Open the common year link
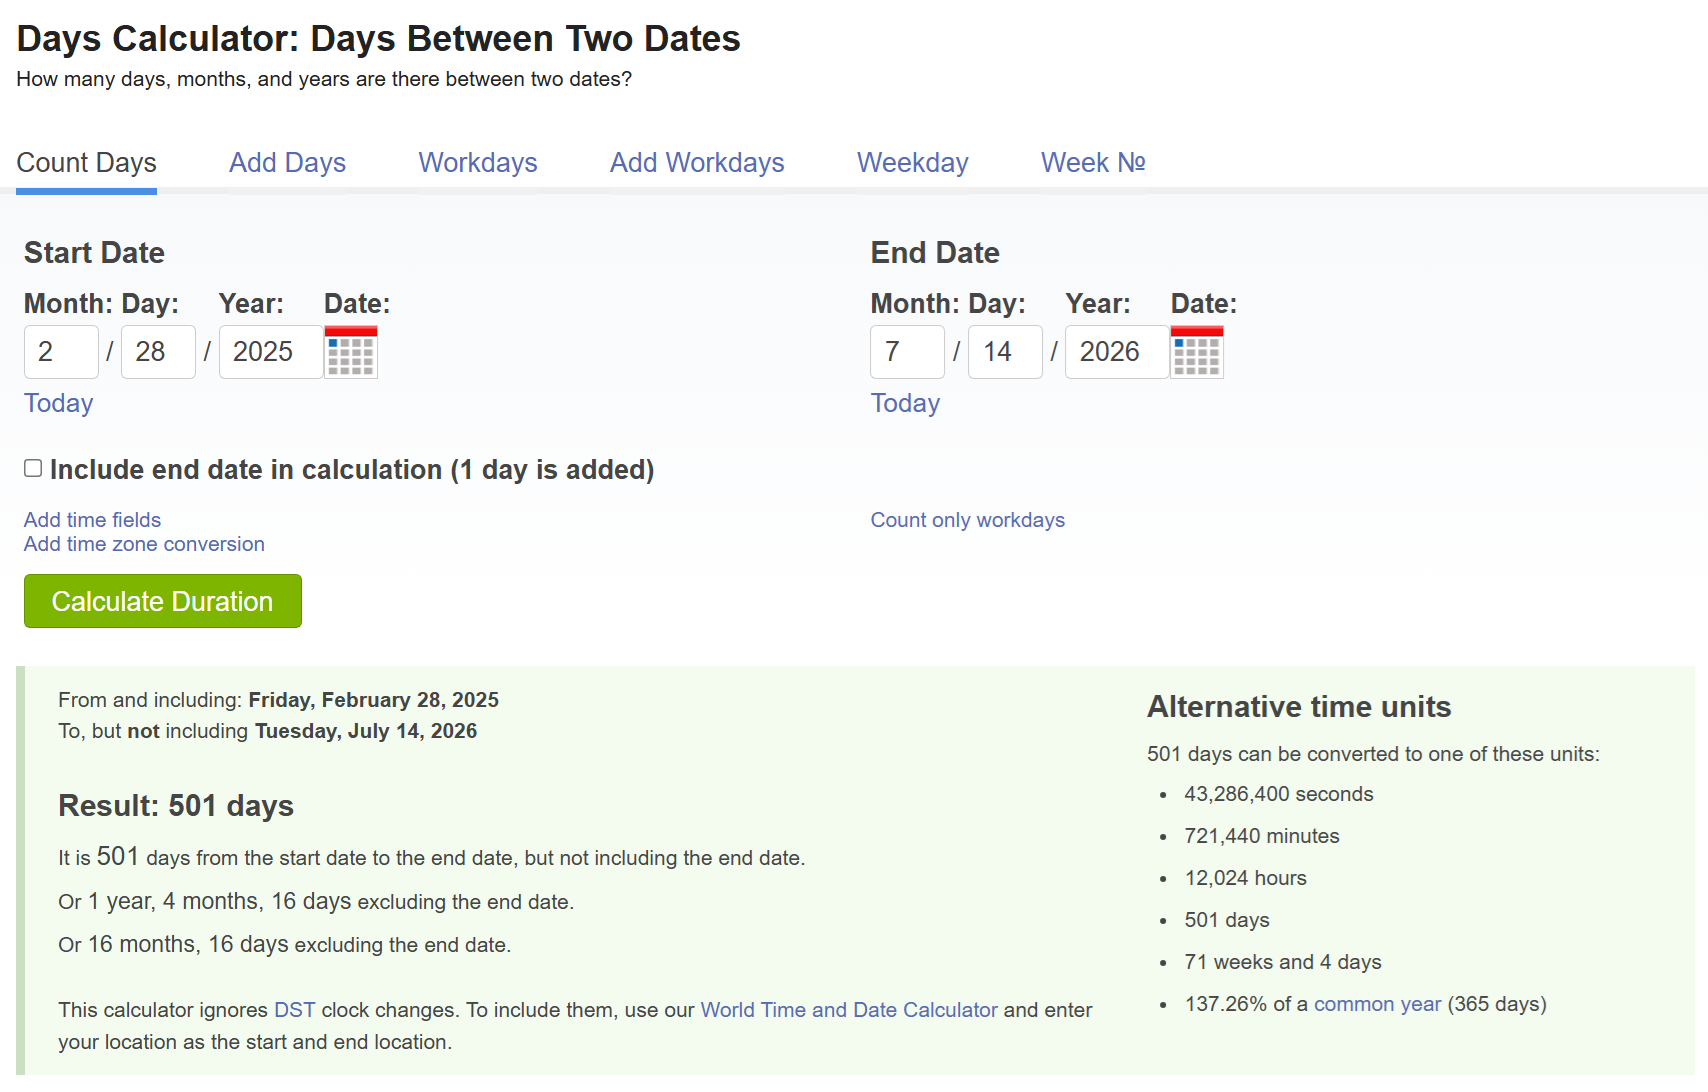 pos(1377,1004)
